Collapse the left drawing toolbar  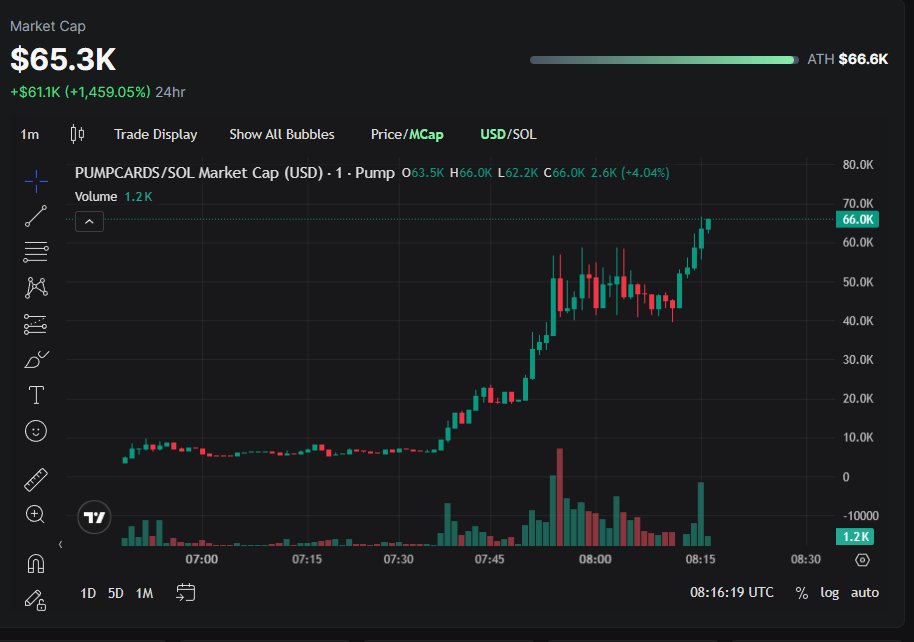coord(60,546)
